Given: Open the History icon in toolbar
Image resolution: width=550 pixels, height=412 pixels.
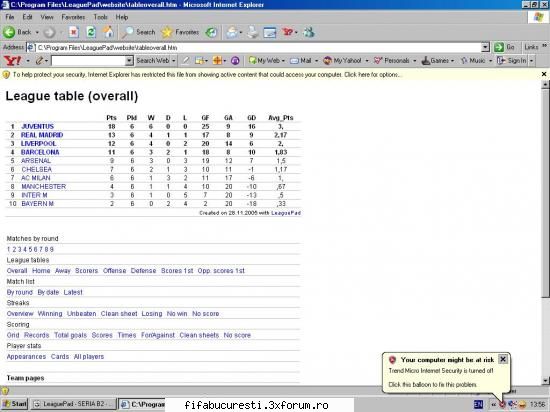Looking at the screenshot, I should point(211,33).
